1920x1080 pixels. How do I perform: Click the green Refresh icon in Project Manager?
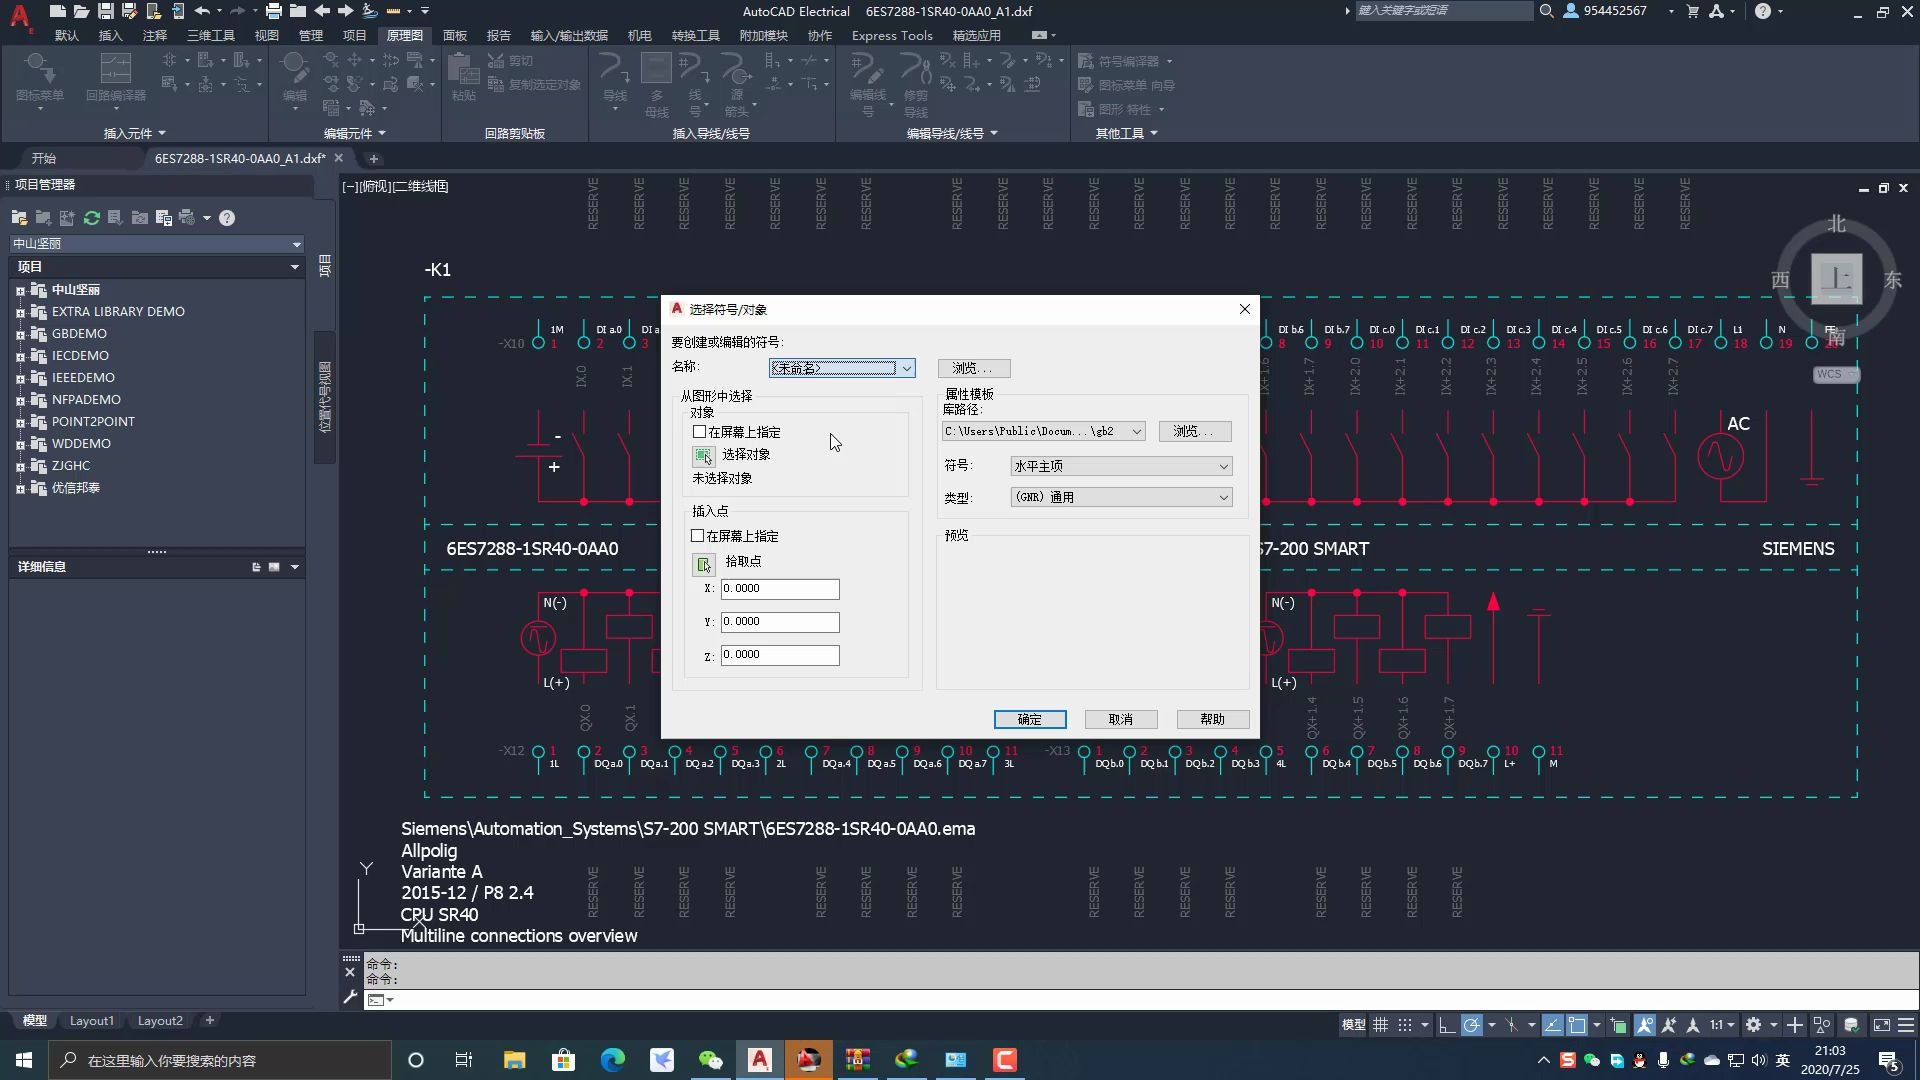[92, 218]
